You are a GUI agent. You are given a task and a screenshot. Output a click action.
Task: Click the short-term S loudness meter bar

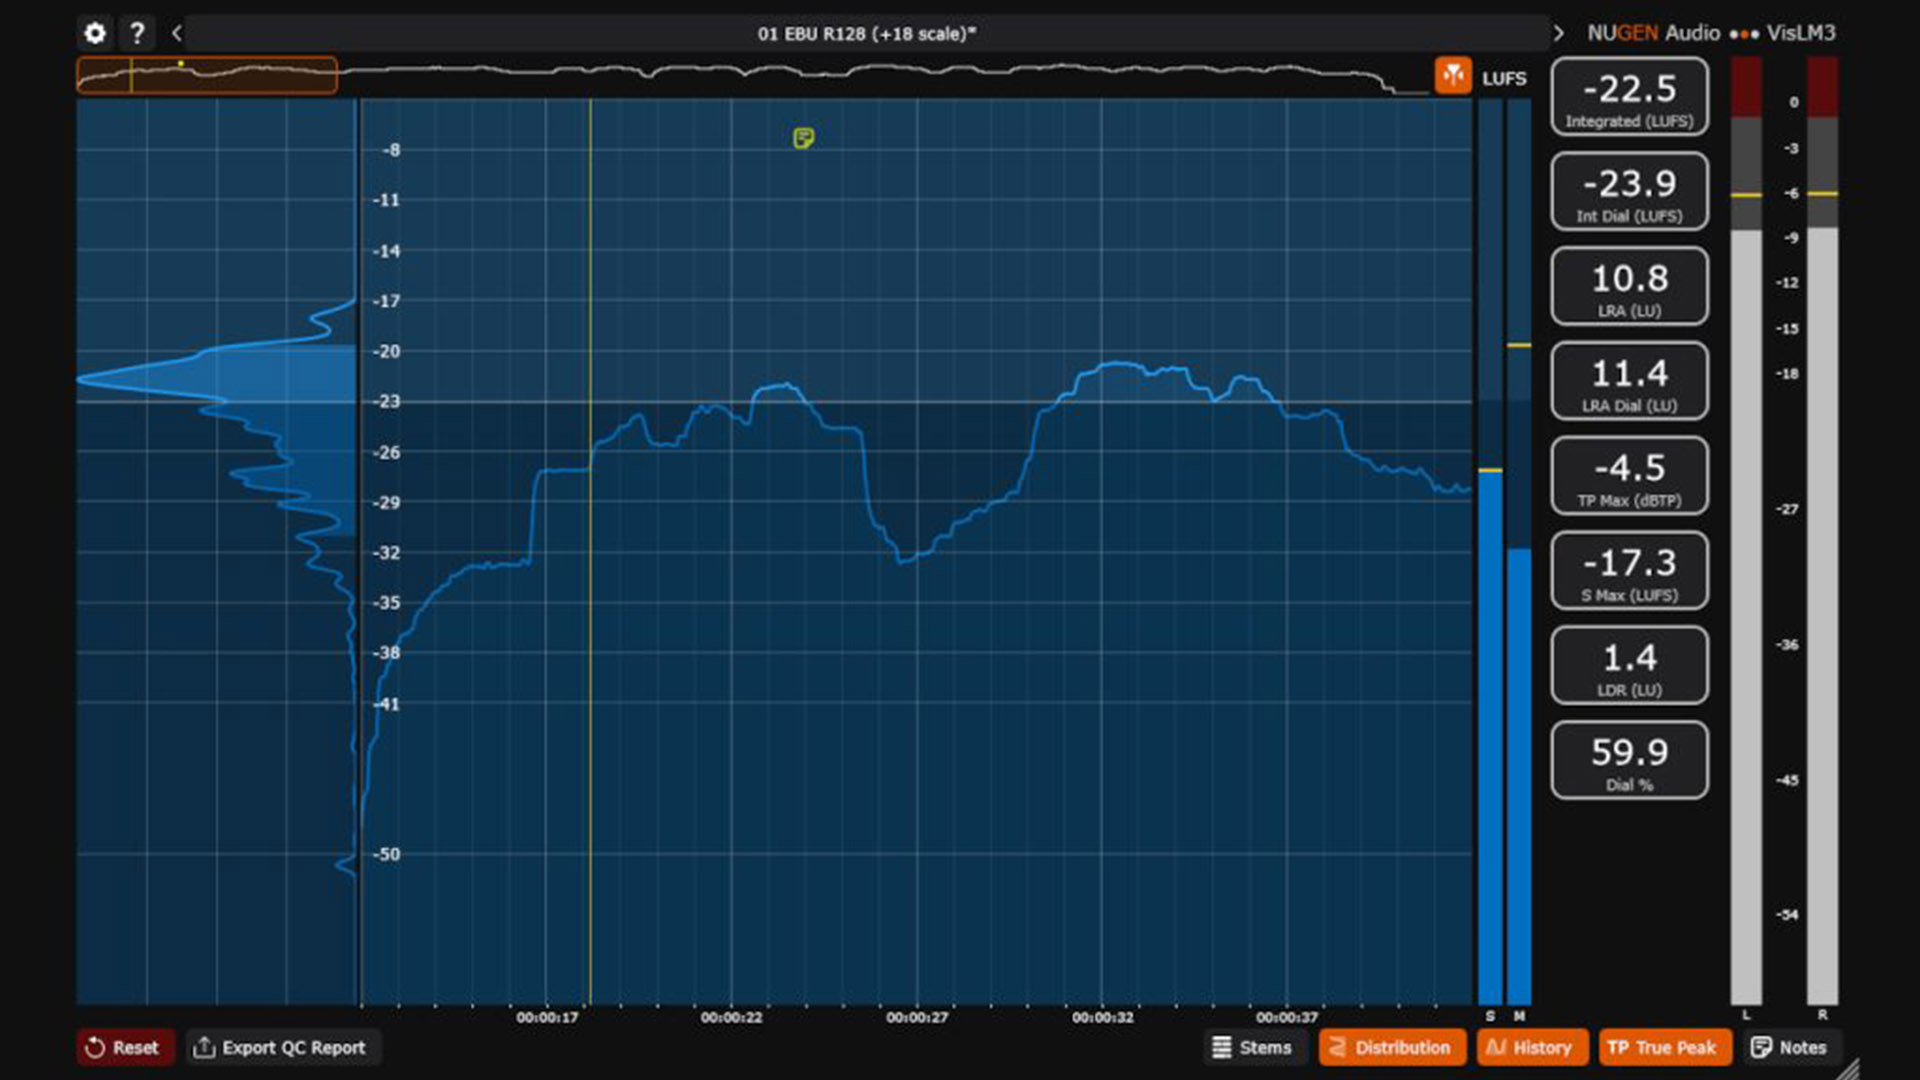(1490, 552)
